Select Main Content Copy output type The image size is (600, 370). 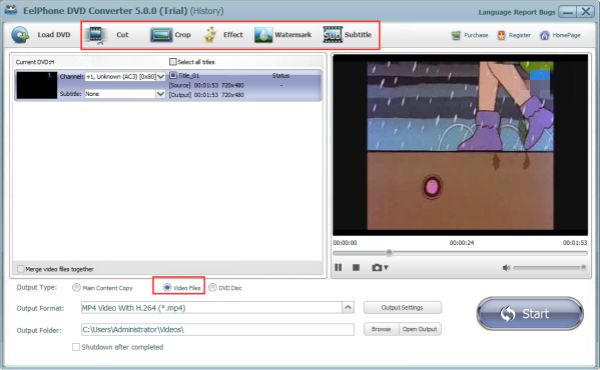click(76, 287)
